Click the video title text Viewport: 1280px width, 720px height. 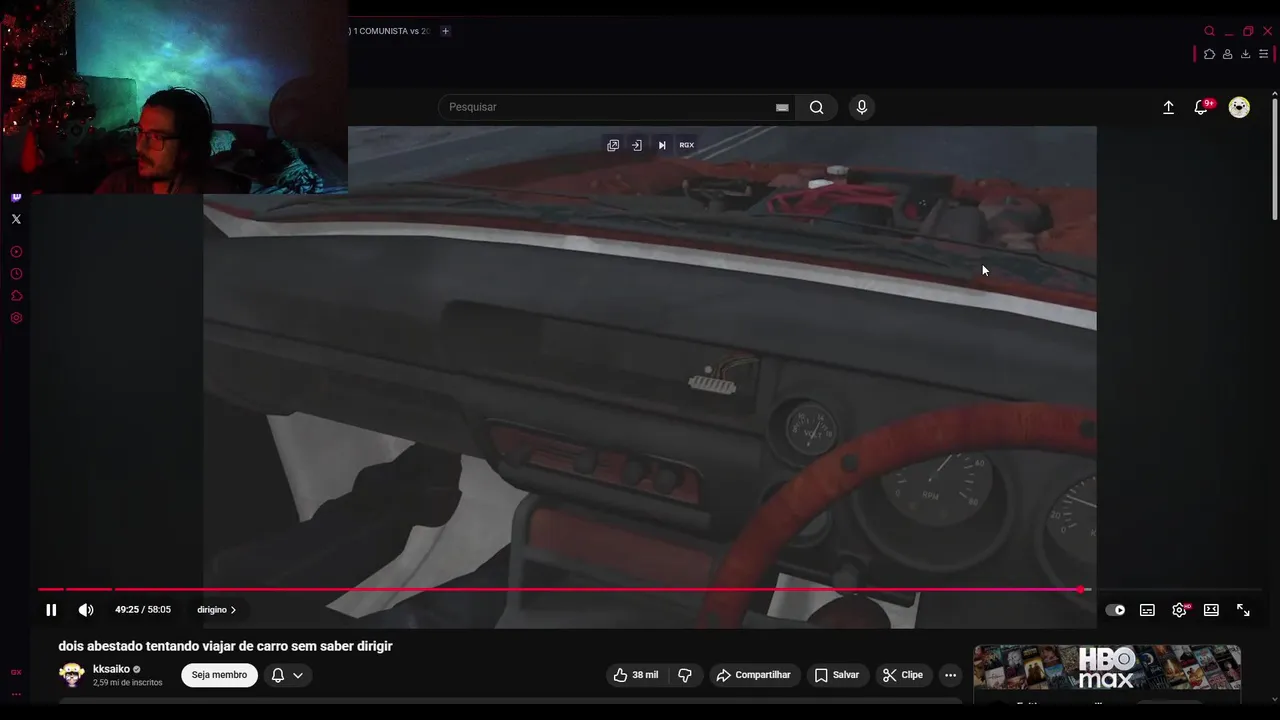pos(225,646)
